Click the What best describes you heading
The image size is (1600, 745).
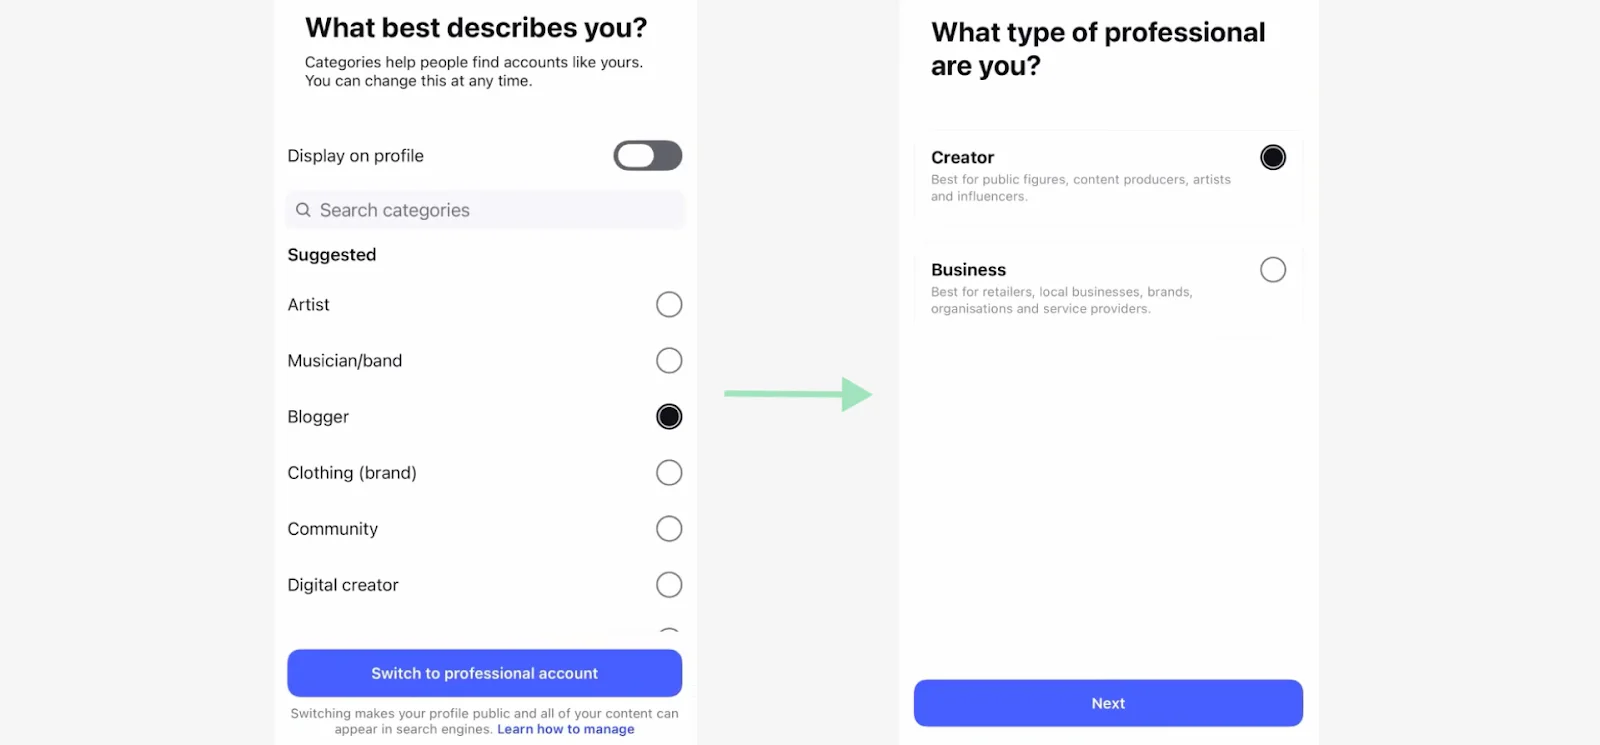click(x=476, y=27)
